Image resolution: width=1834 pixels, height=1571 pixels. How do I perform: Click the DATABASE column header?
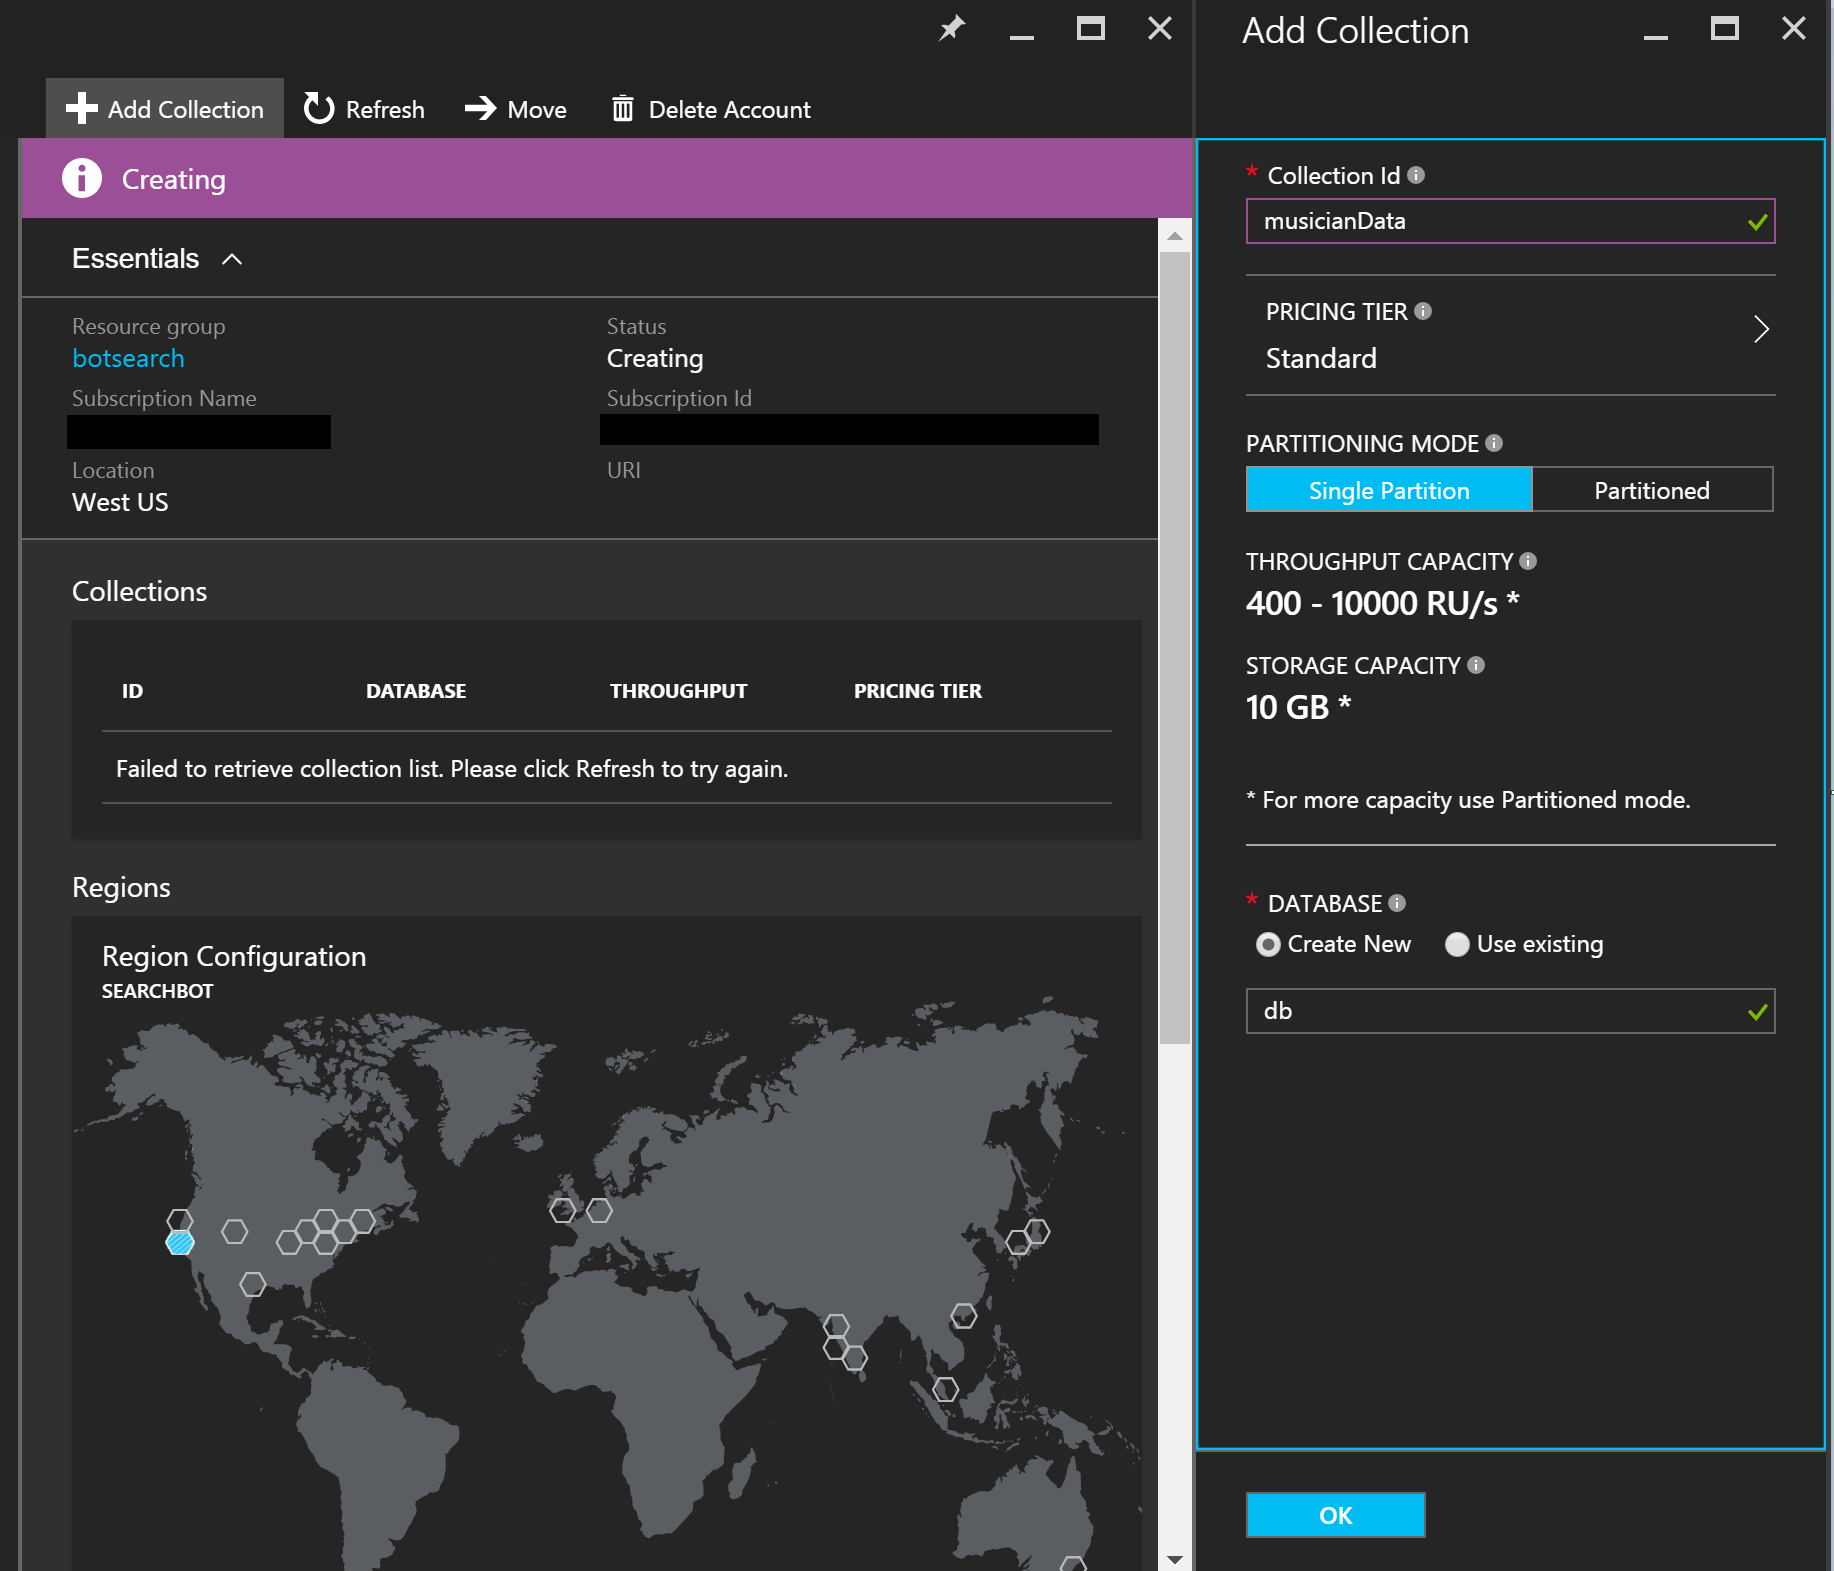[x=416, y=691]
